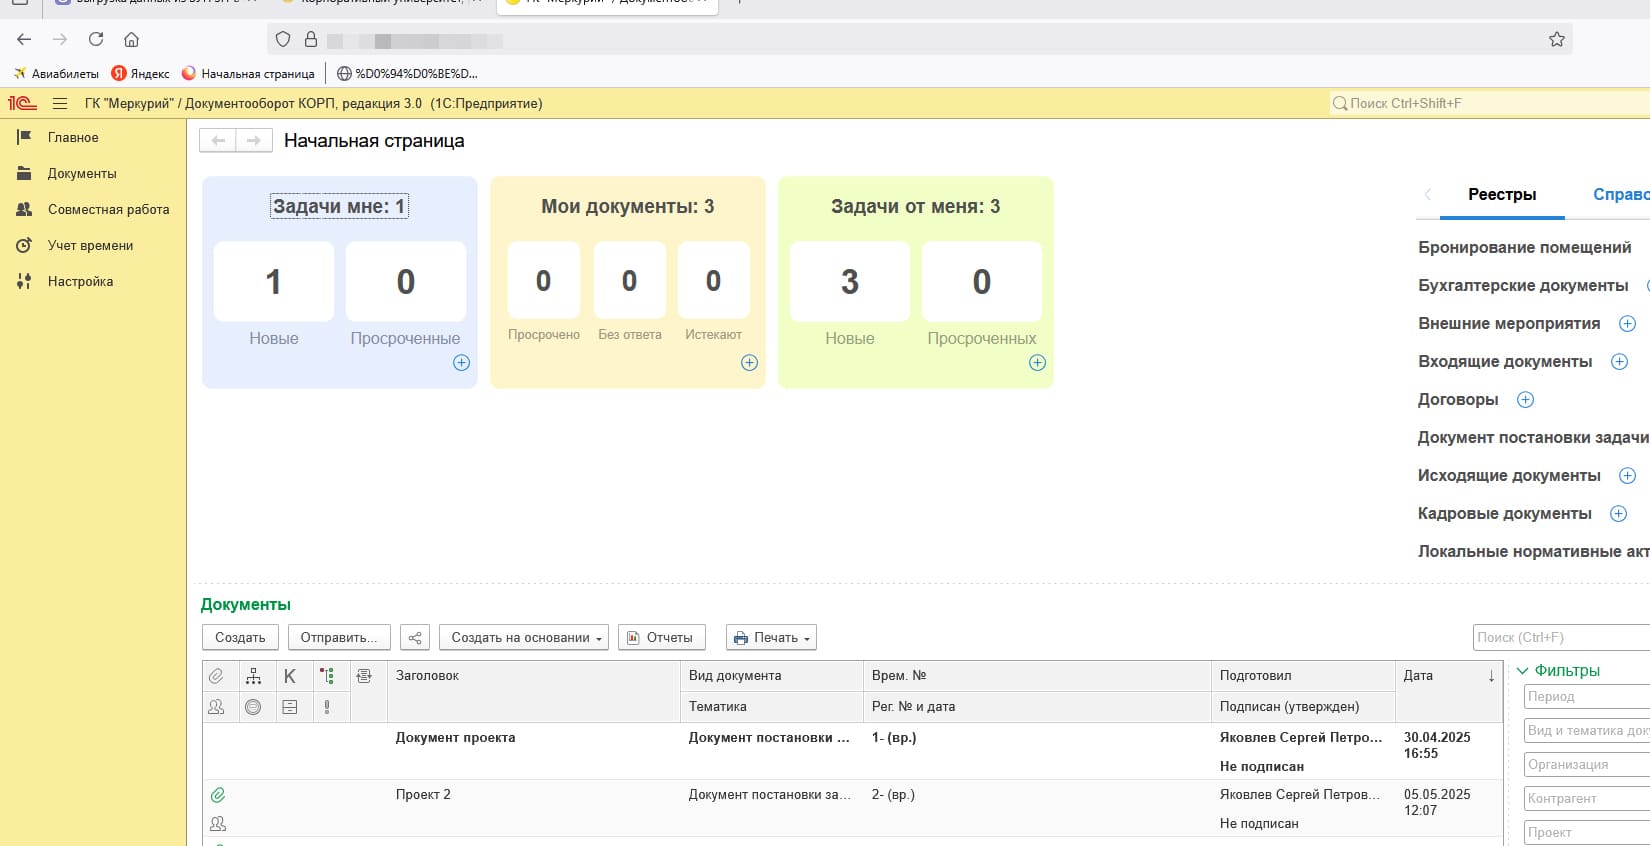The width and height of the screenshot is (1650, 846).
Task: Open Учет времени section in sidebar
Action: 90,246
